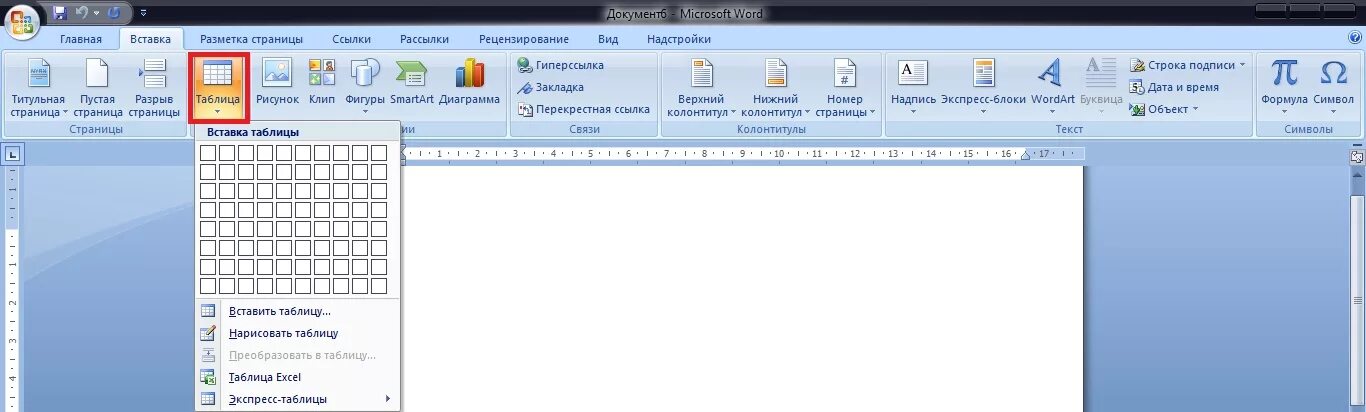Screen dimensions: 1366x412
Task: Select the Вставка ribbon tab
Action: (150, 39)
